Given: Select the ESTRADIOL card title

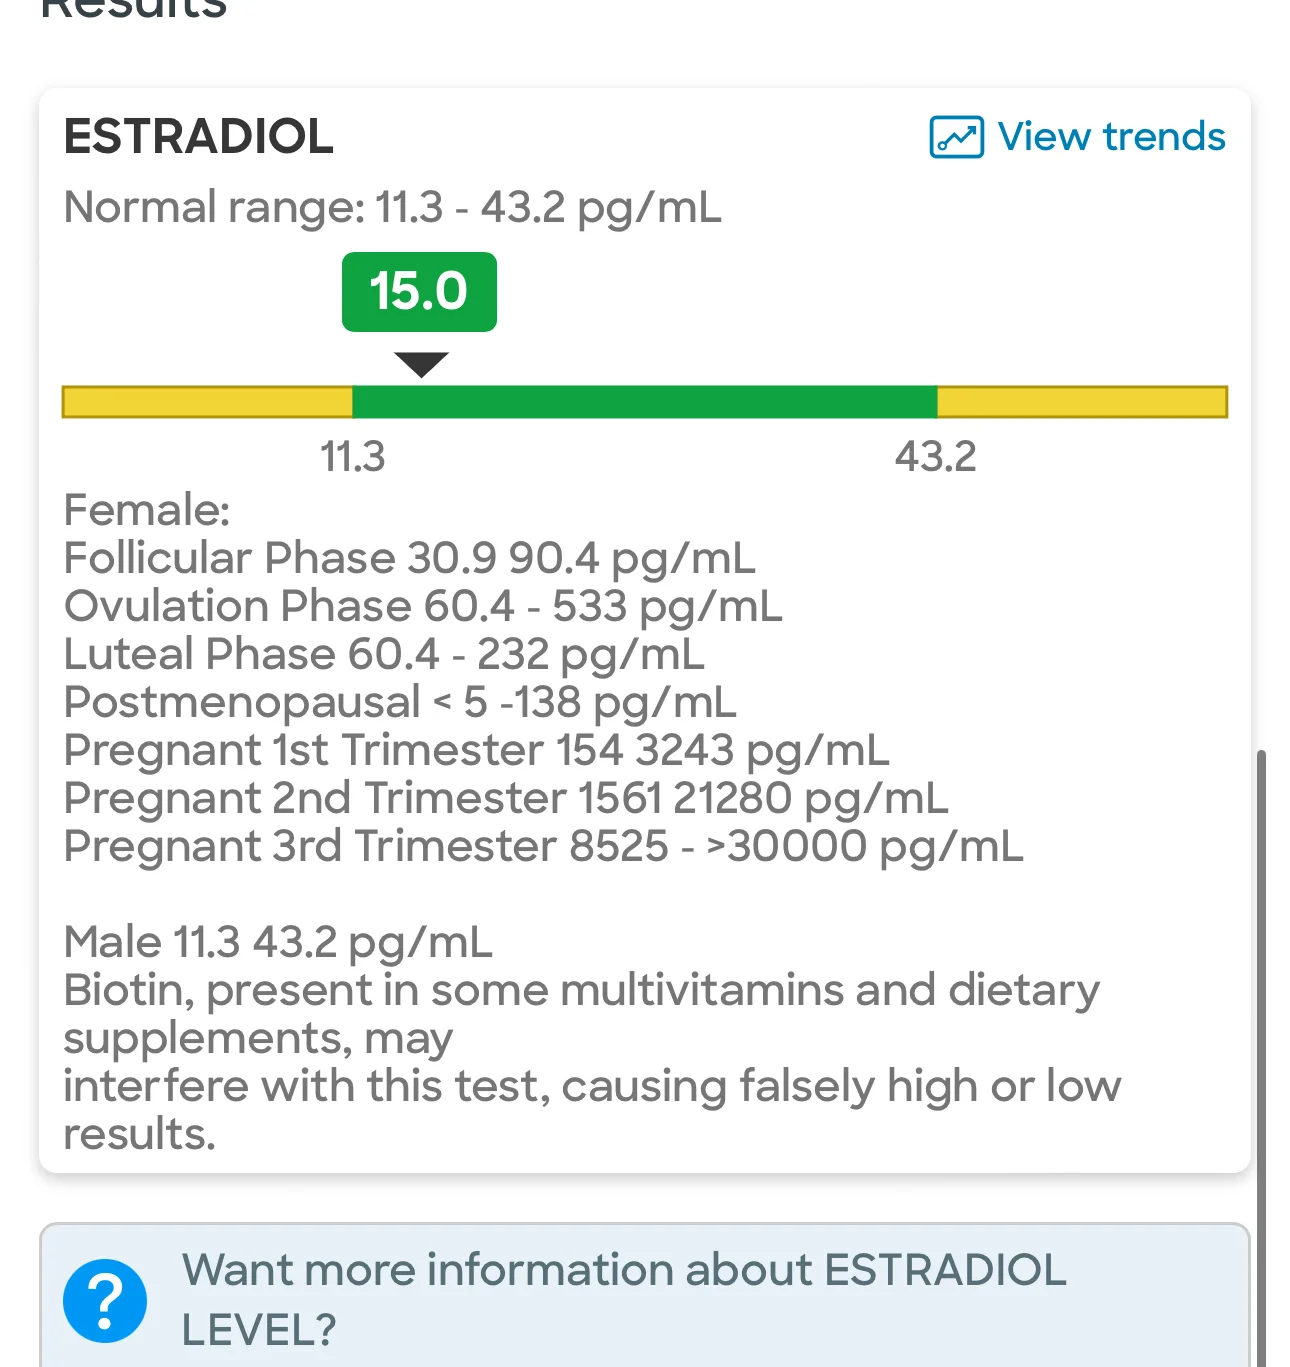Looking at the screenshot, I should (198, 137).
